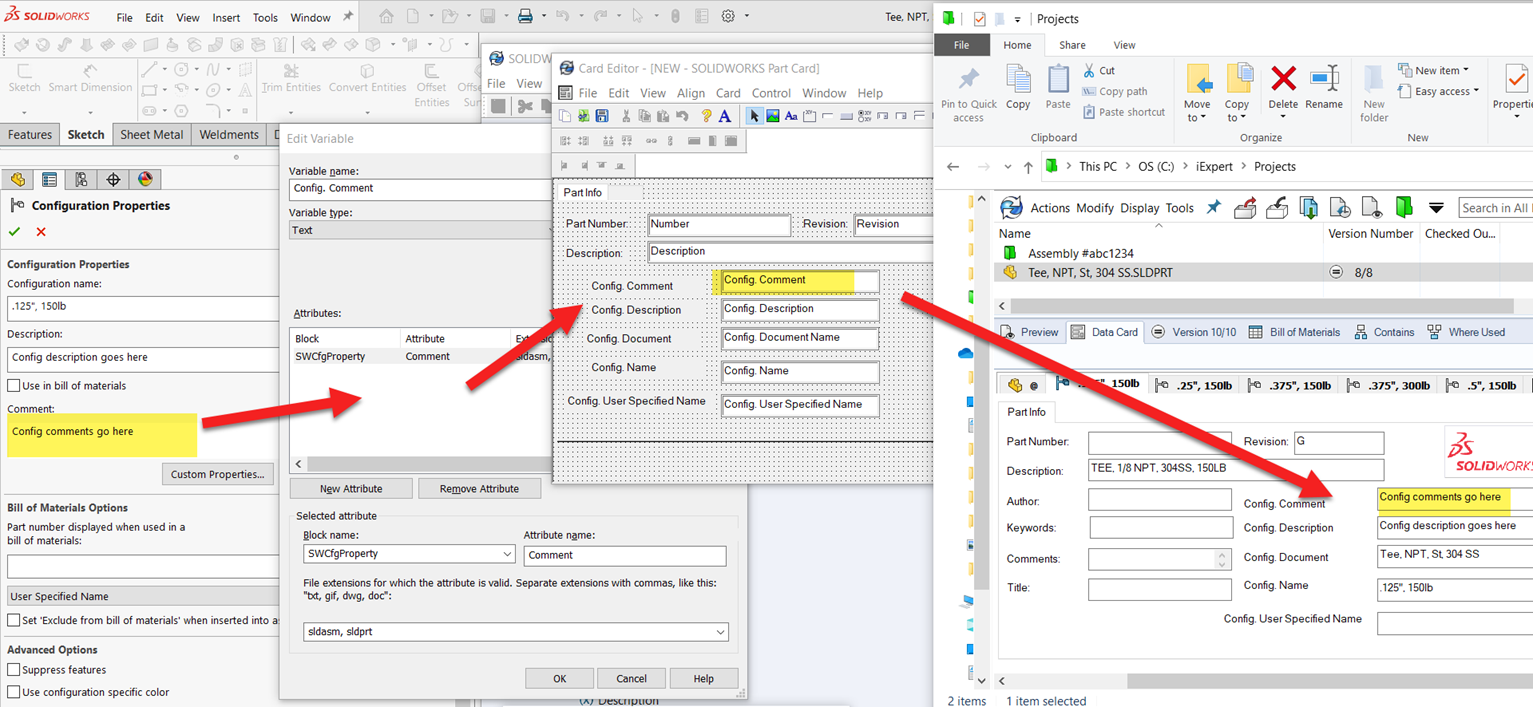
Task: Open the Card menu in the Card Editor
Action: pos(728,92)
